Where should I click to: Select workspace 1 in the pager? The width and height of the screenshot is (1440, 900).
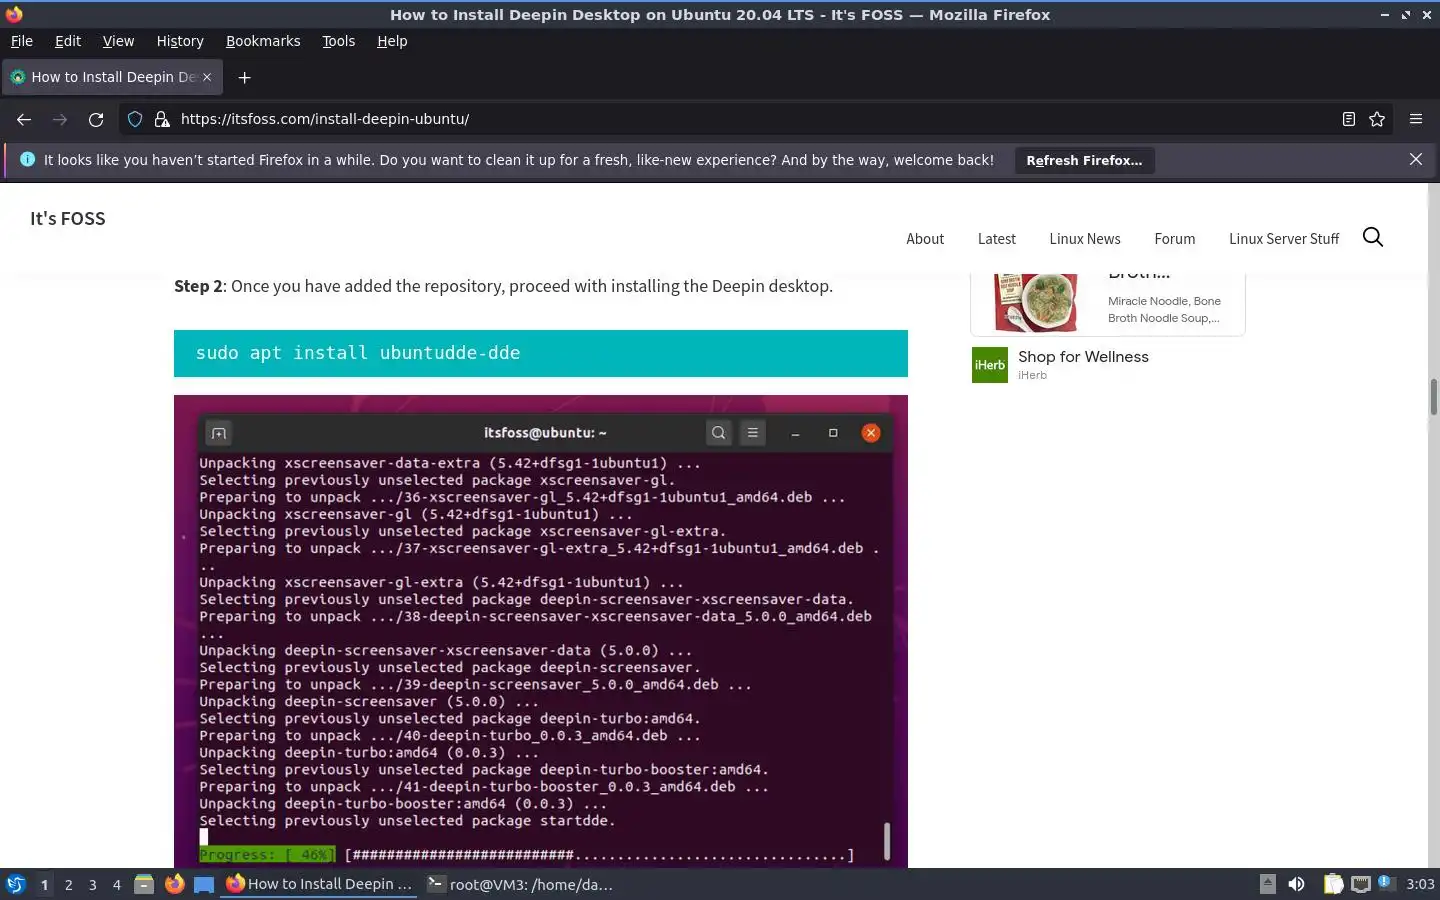point(44,884)
